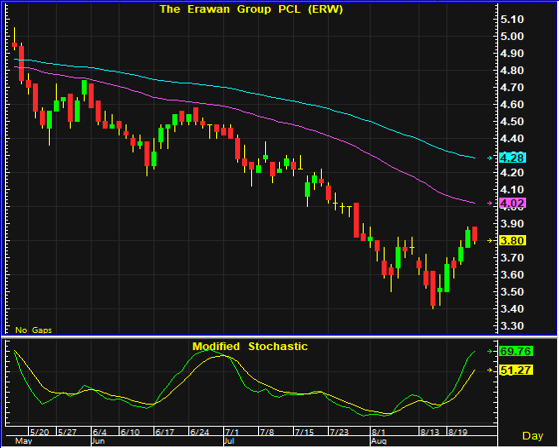Click the yellow arrow beside 51.27
559x448 pixels.
point(490,370)
